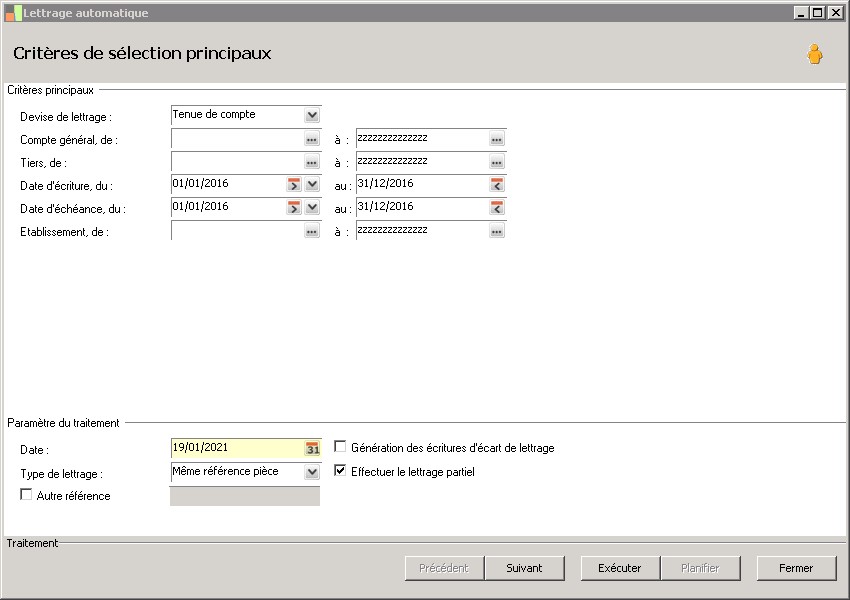
Task: Click calendar icon for Date d'échéance end
Action: 496,208
